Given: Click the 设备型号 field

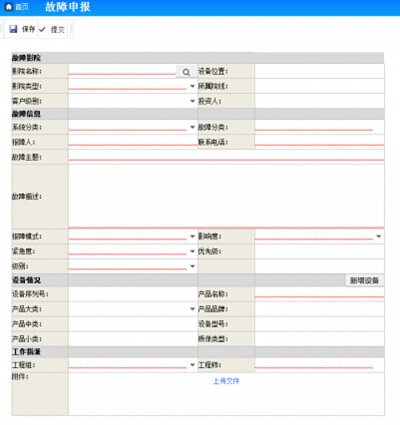Looking at the screenshot, I should [x=319, y=324].
